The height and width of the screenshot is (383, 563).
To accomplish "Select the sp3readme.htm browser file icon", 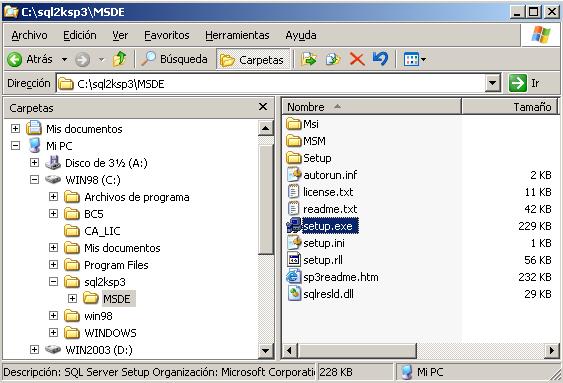I will (x=293, y=277).
